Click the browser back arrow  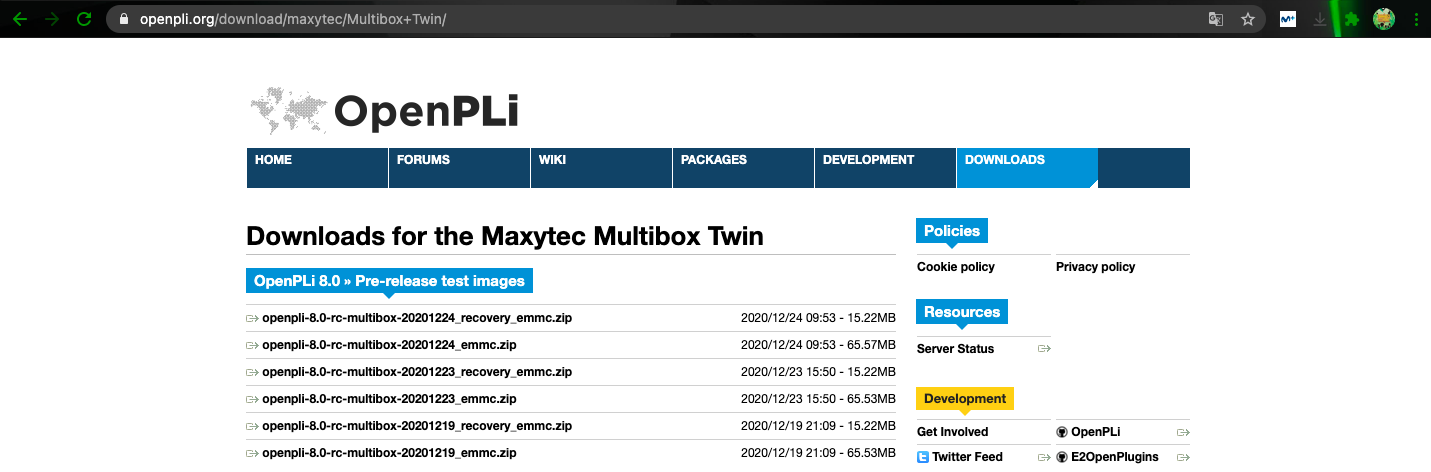pyautogui.click(x=19, y=19)
